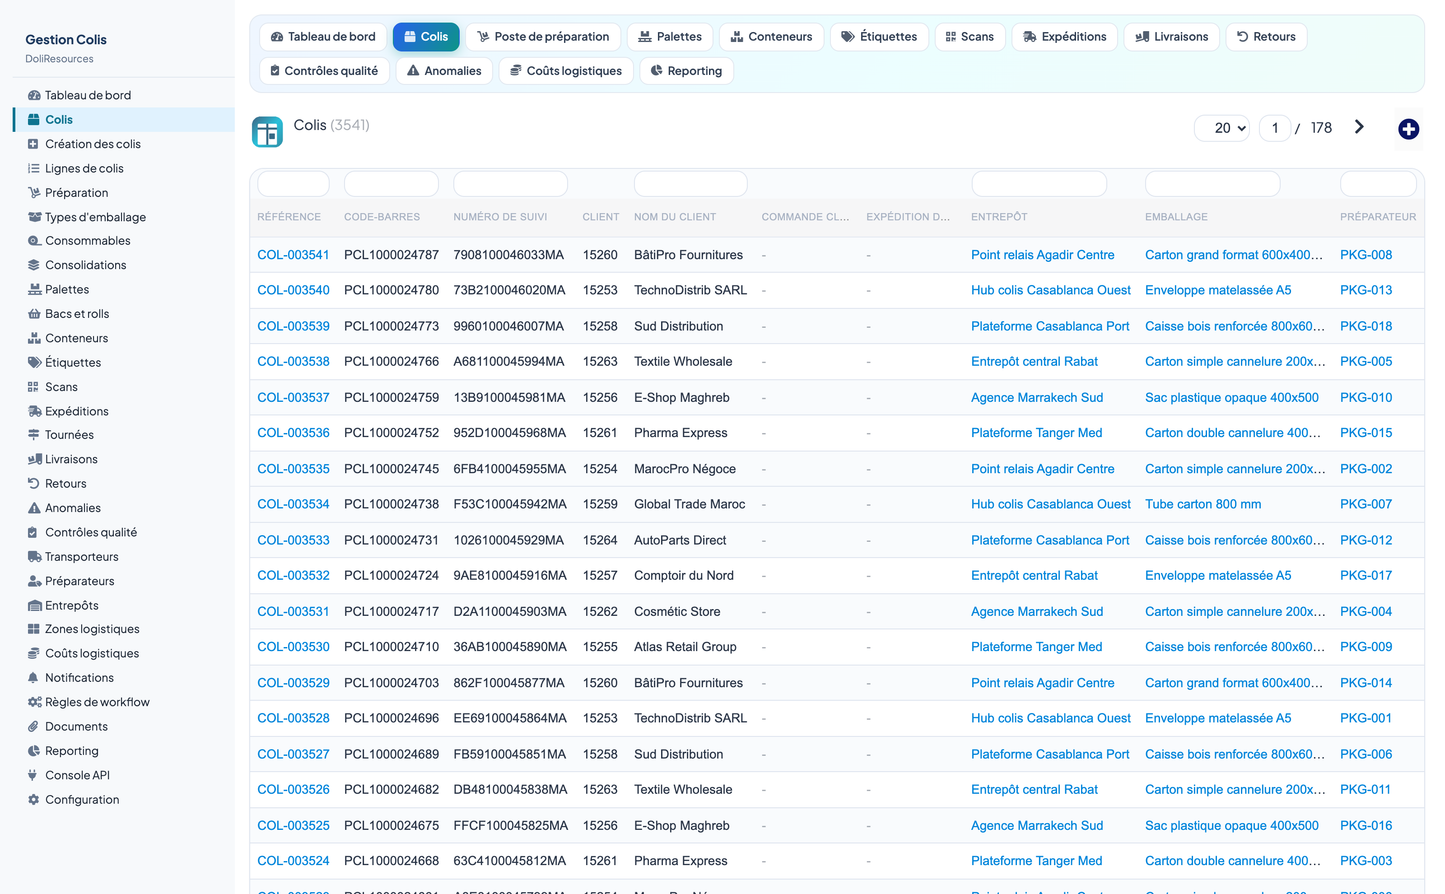Click the Préparateurs user icon
Screen dimensions: 1445x894
pyautogui.click(x=34, y=581)
